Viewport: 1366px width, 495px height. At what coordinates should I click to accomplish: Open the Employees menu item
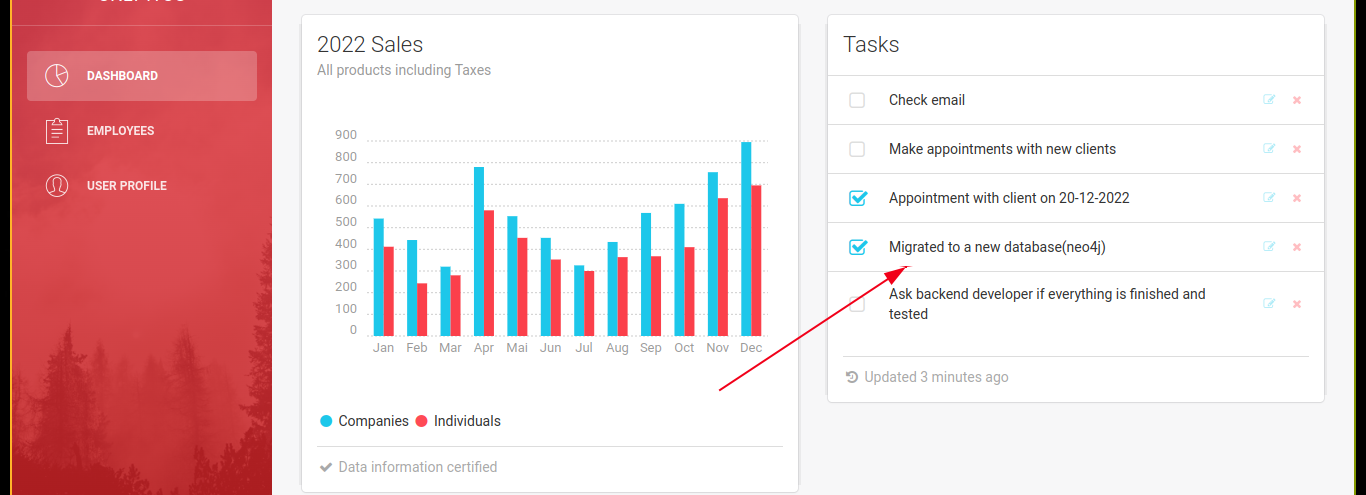[120, 131]
